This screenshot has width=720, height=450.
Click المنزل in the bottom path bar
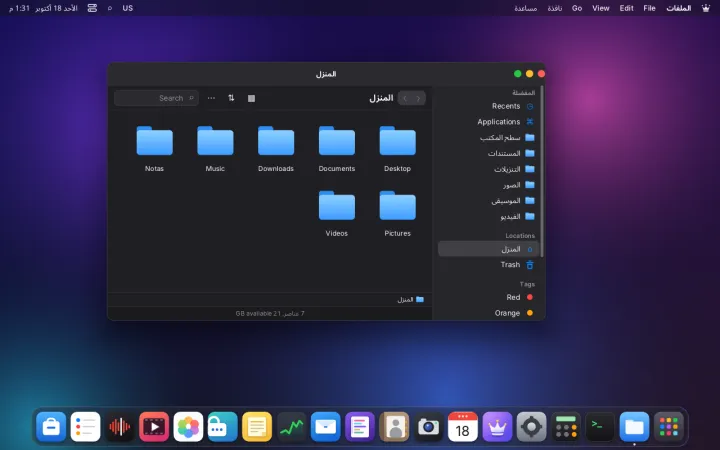410,299
